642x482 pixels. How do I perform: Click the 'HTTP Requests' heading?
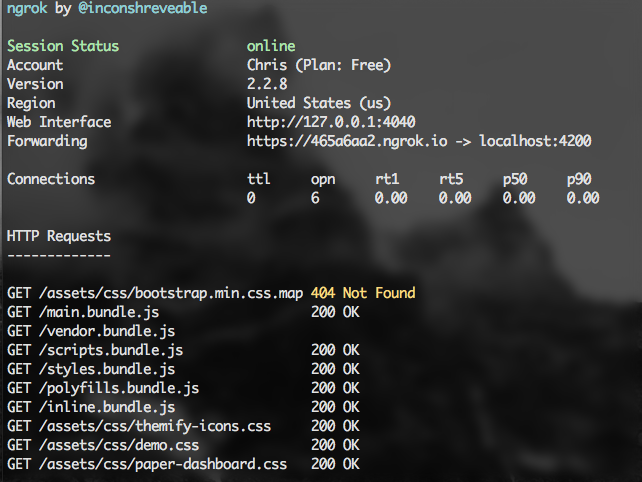pyautogui.click(x=59, y=236)
